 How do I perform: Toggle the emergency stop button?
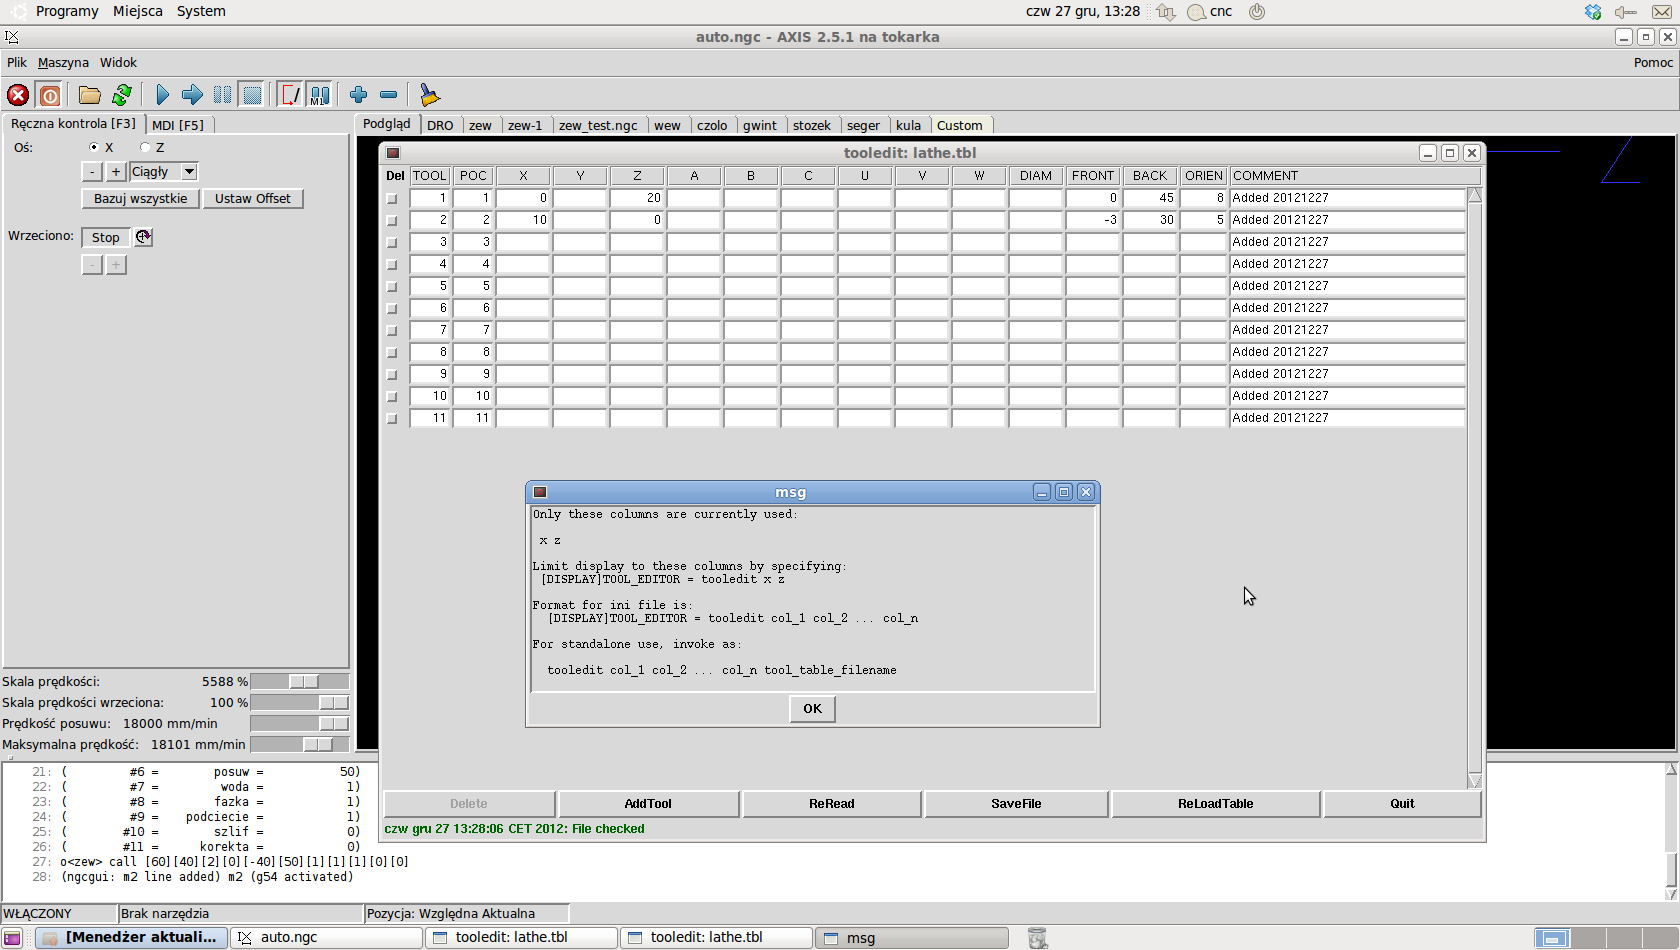[x=18, y=95]
